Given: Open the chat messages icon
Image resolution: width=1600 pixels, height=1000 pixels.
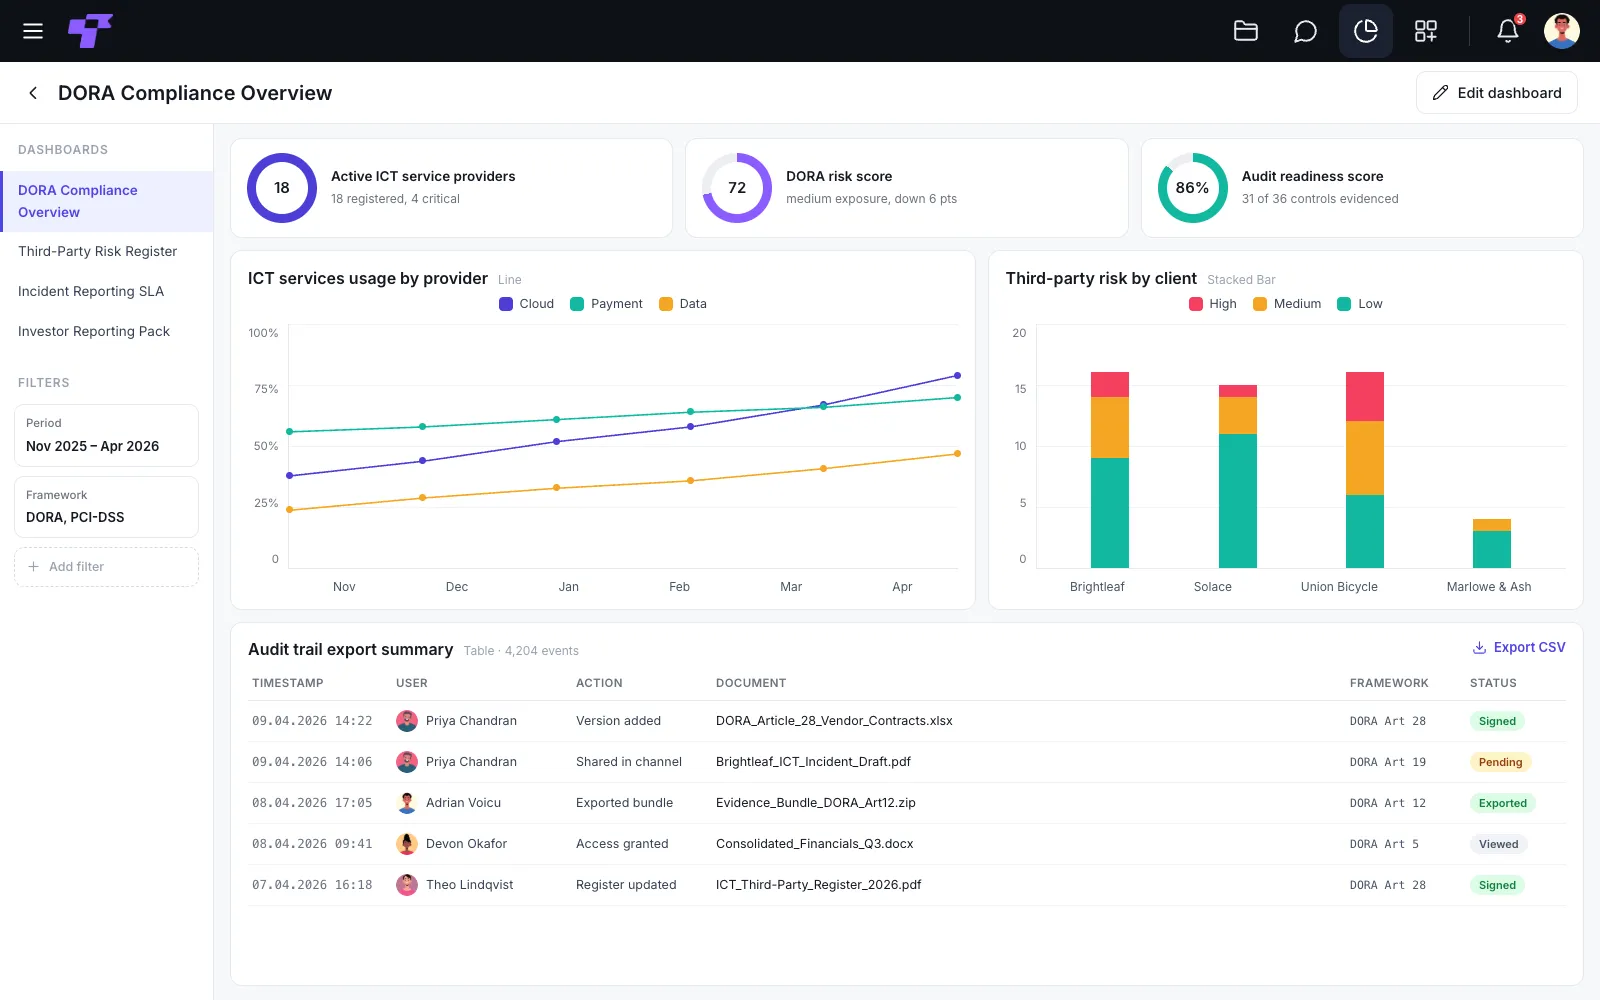Looking at the screenshot, I should (x=1305, y=31).
